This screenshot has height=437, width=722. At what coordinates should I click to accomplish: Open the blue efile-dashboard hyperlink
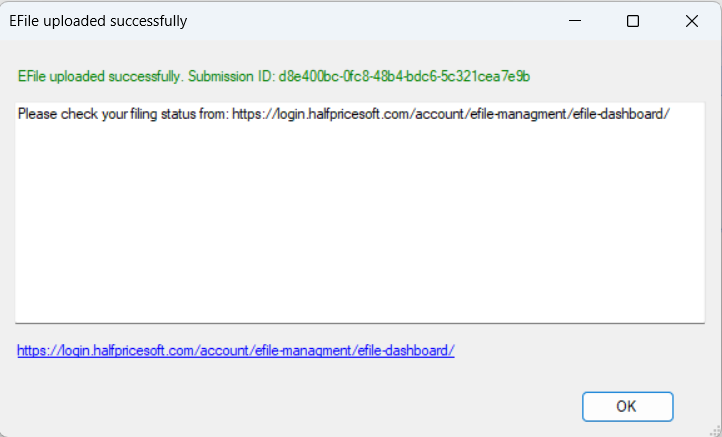click(236, 351)
